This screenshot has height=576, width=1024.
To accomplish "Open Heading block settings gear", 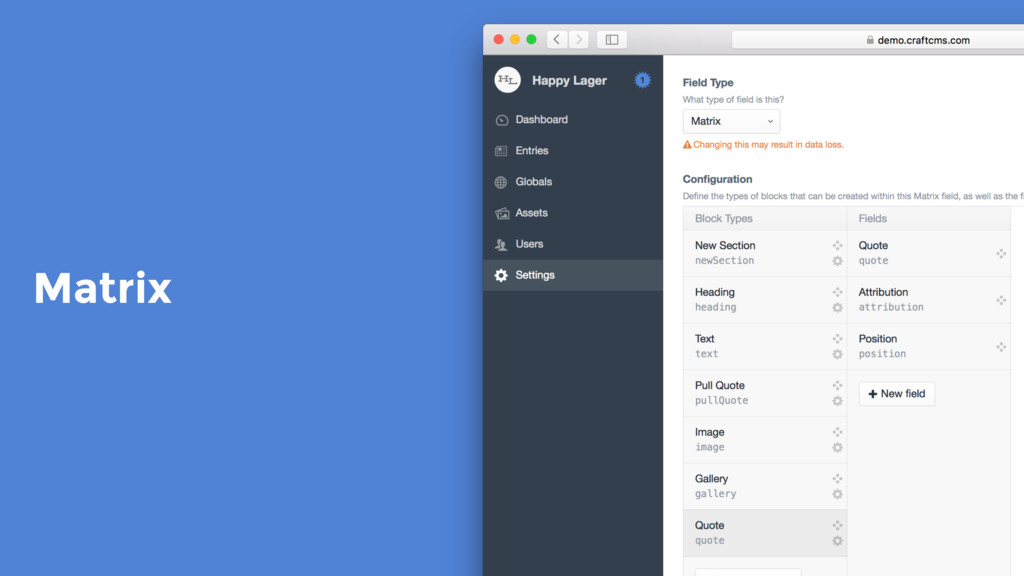I will [837, 308].
